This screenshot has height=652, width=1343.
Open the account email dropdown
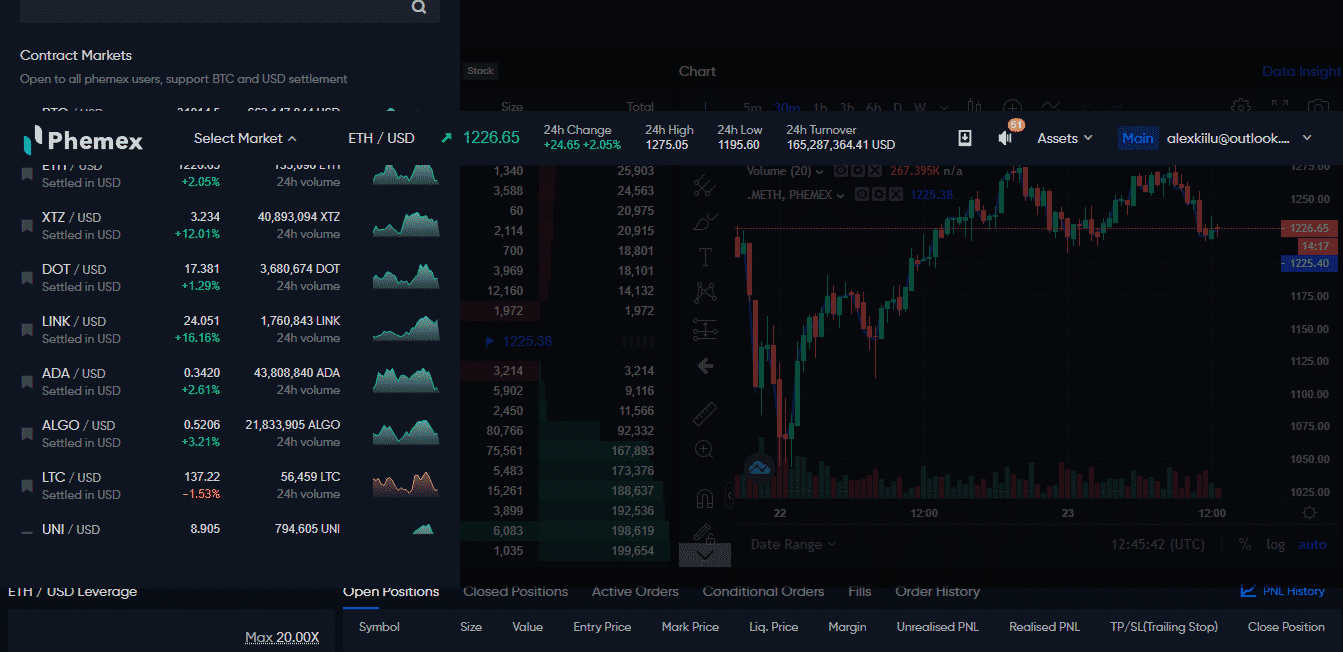click(1240, 138)
